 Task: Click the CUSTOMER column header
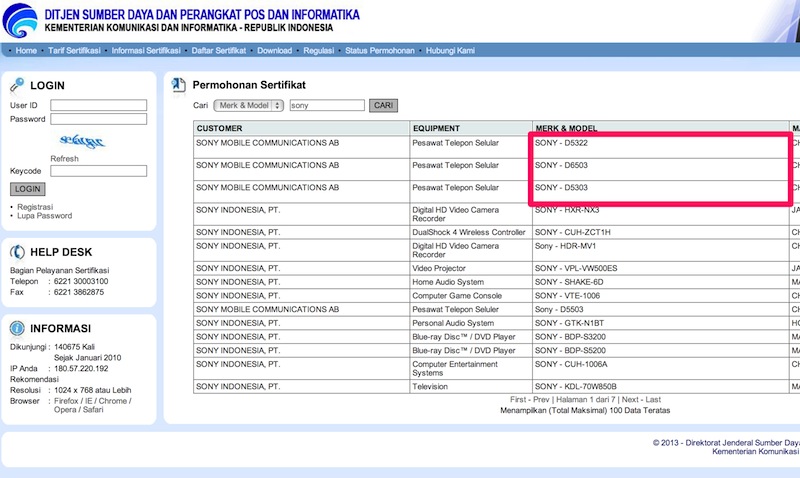[x=301, y=128]
